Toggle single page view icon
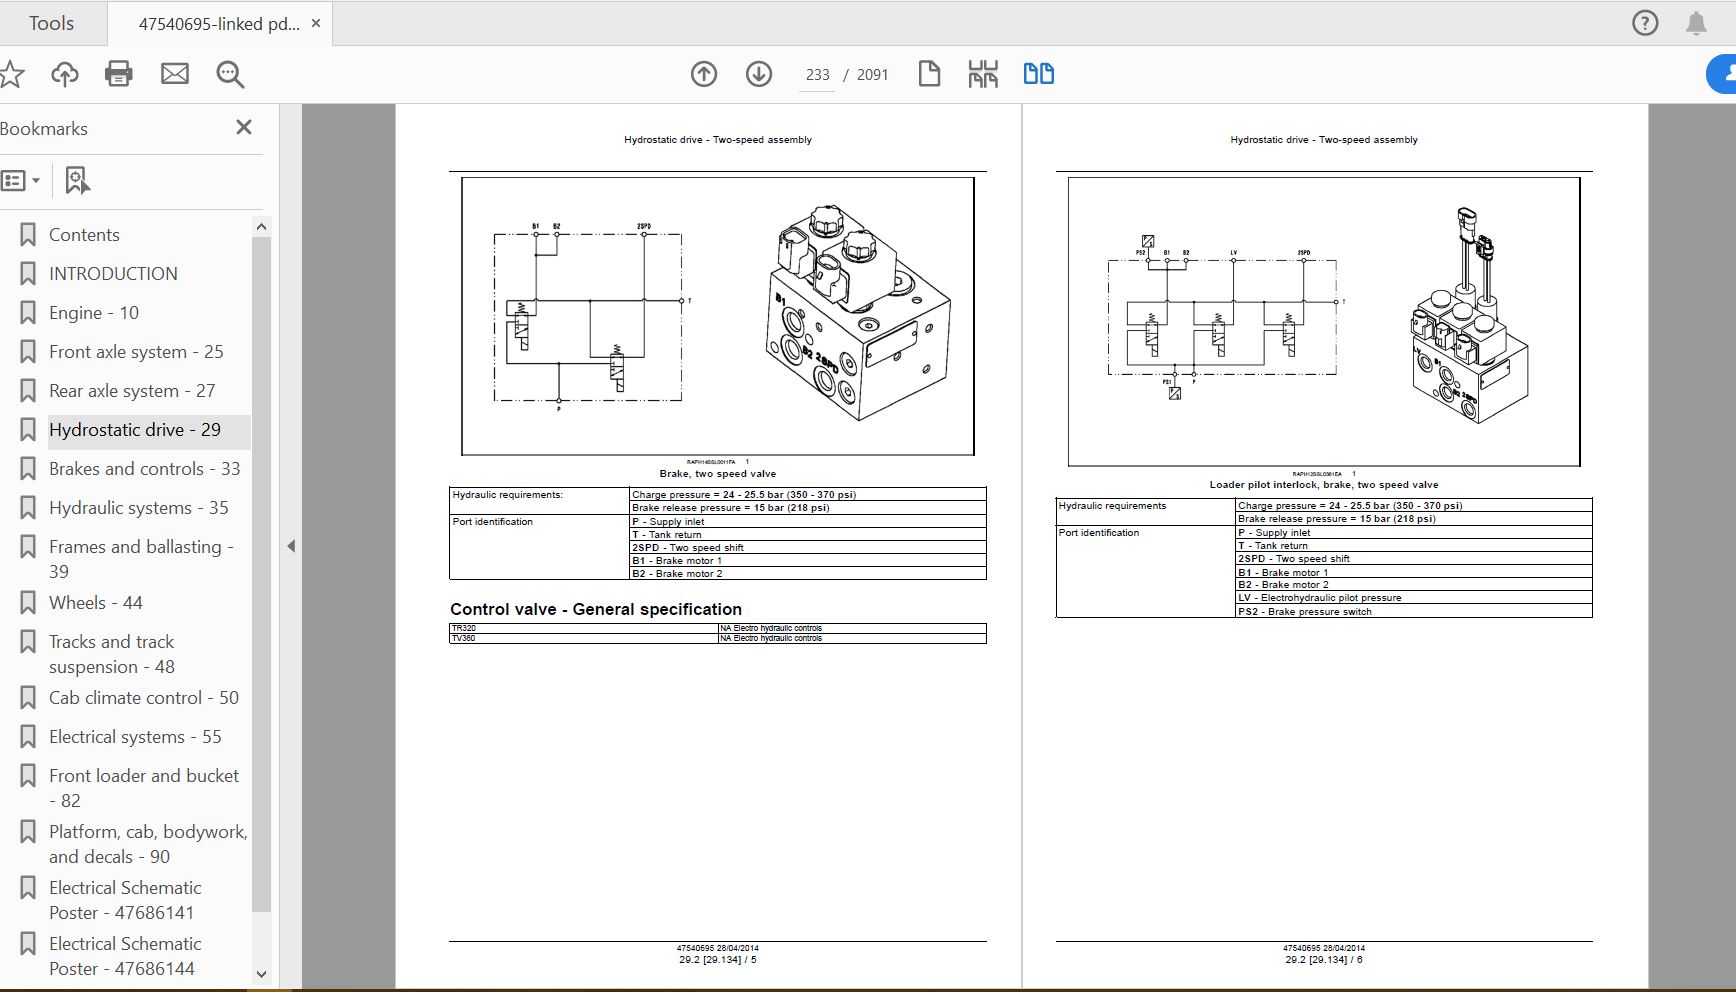 point(929,74)
